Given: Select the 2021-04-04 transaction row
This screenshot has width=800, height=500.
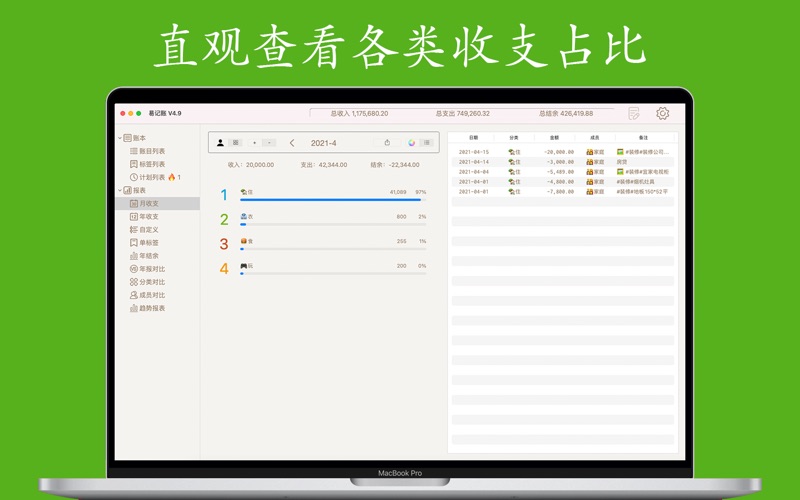Looking at the screenshot, I should (563, 172).
